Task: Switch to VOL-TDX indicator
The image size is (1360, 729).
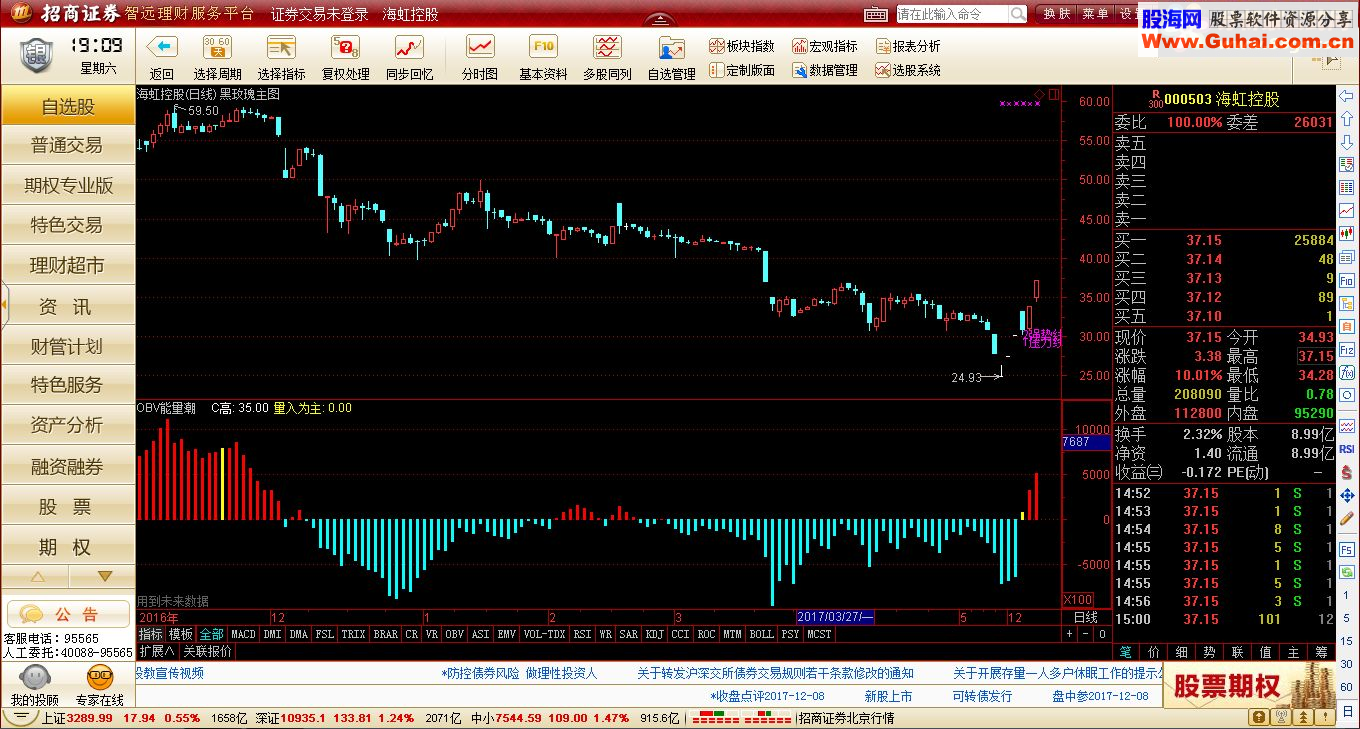Action: pyautogui.click(x=544, y=634)
